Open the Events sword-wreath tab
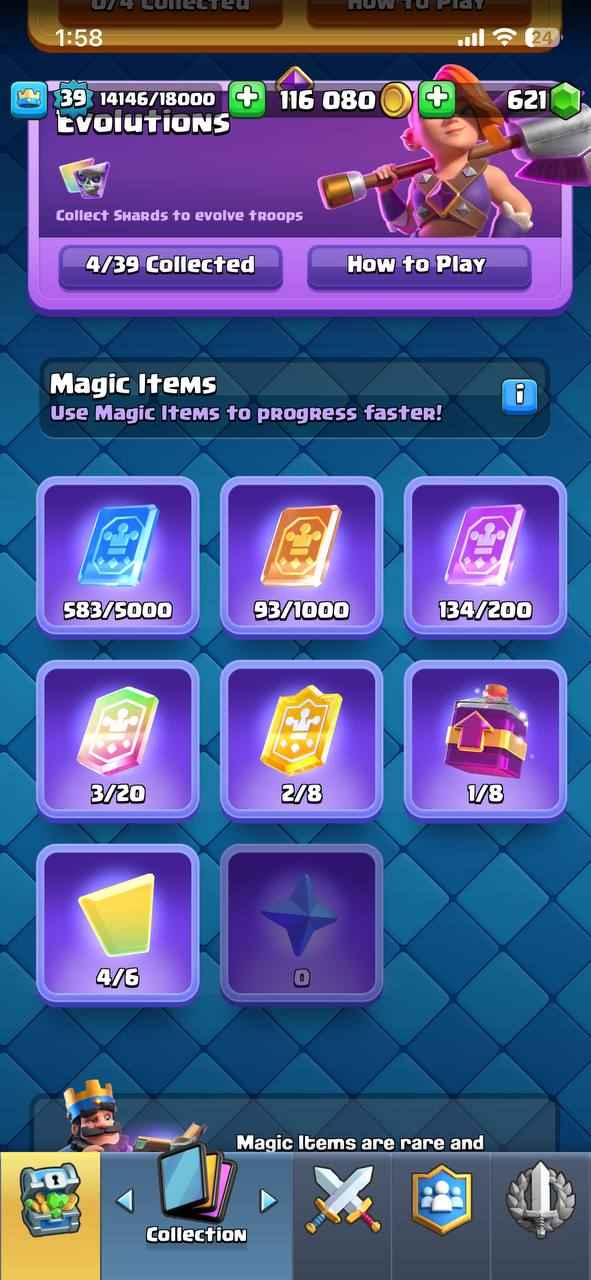This screenshot has width=591, height=1280. (x=540, y=1199)
